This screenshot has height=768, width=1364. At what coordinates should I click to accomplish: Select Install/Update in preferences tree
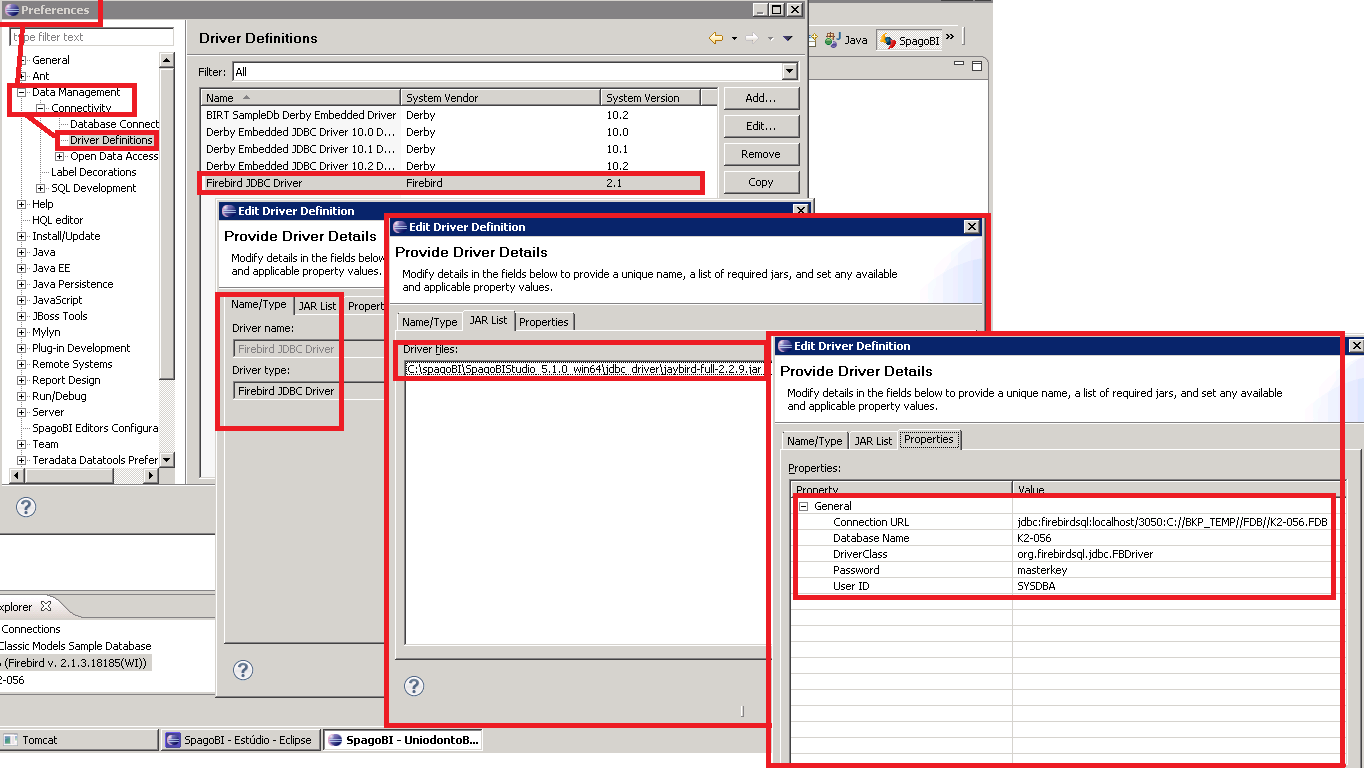pos(66,236)
